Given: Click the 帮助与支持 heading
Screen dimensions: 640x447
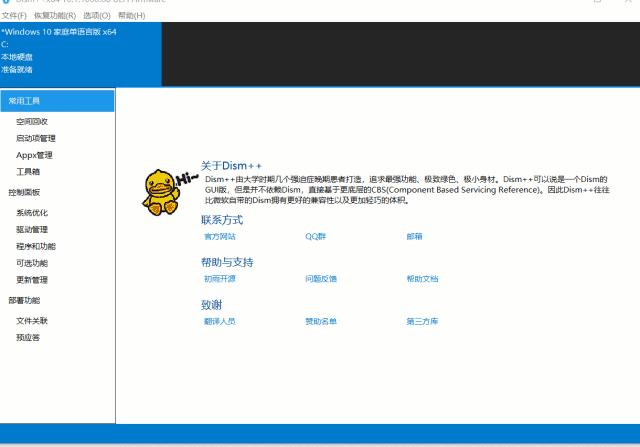Looking at the screenshot, I should point(227,262).
